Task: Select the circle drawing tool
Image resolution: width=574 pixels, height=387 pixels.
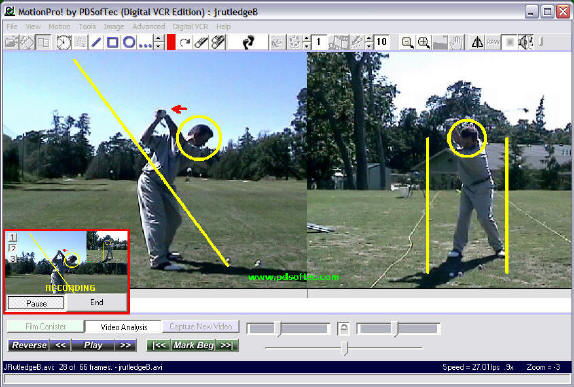Action: click(x=129, y=42)
